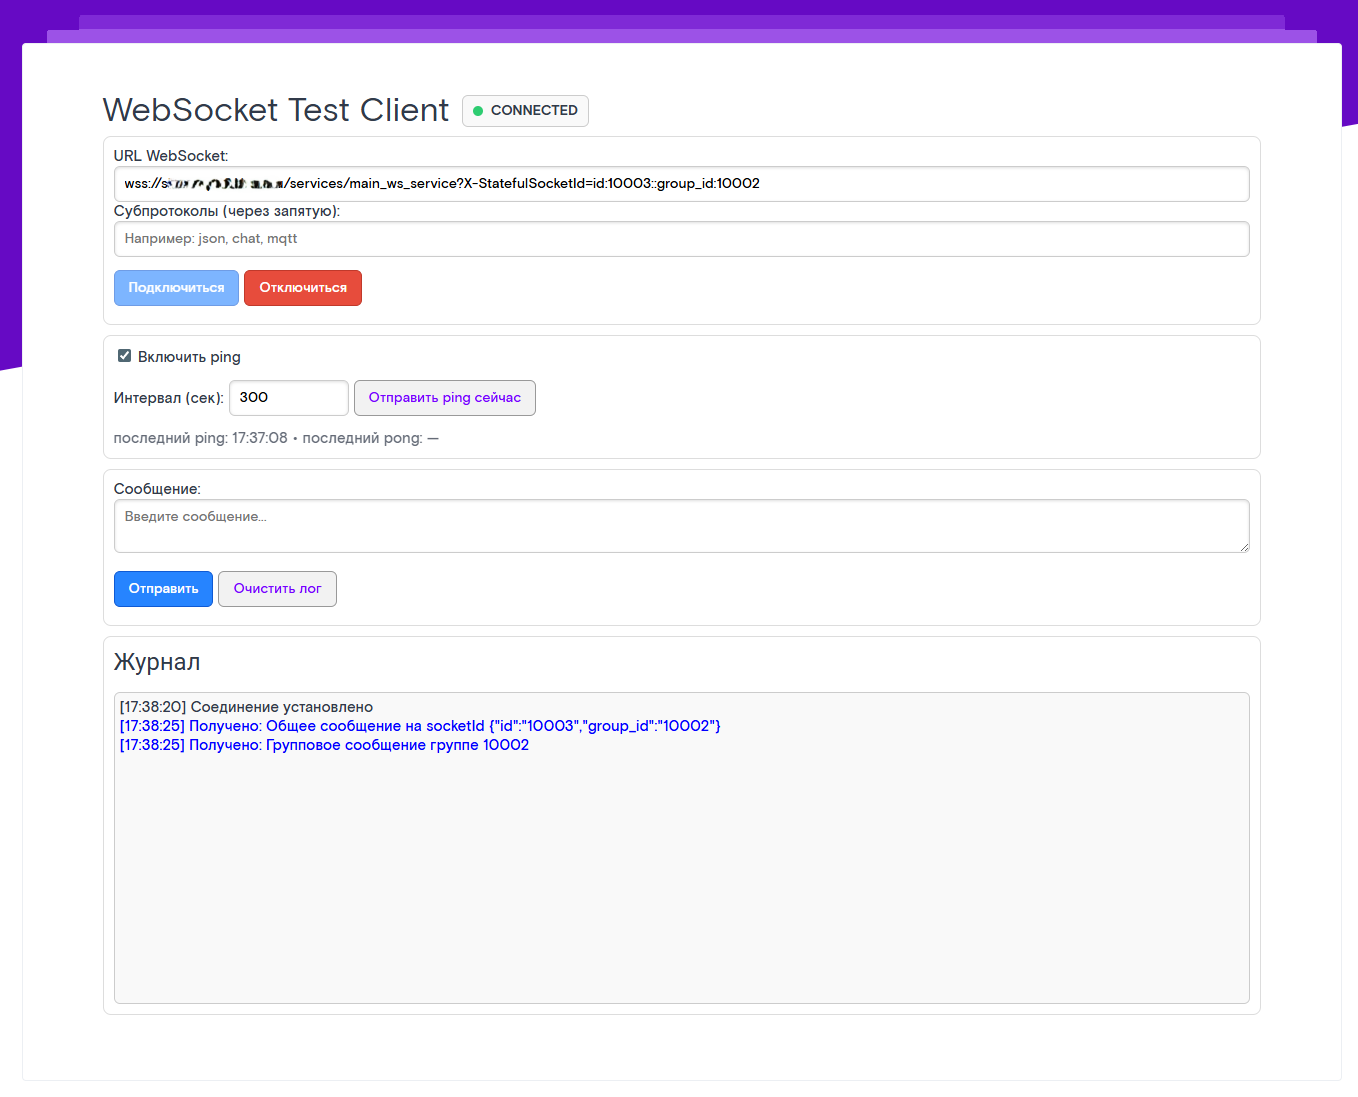Click the CONNECTED status badge text
This screenshot has width=1358, height=1097.
(534, 111)
